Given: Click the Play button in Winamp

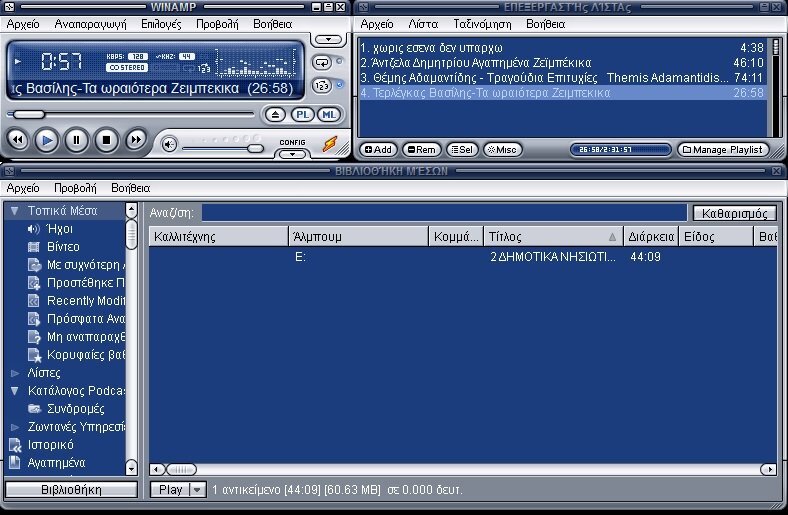Looking at the screenshot, I should tap(47, 140).
